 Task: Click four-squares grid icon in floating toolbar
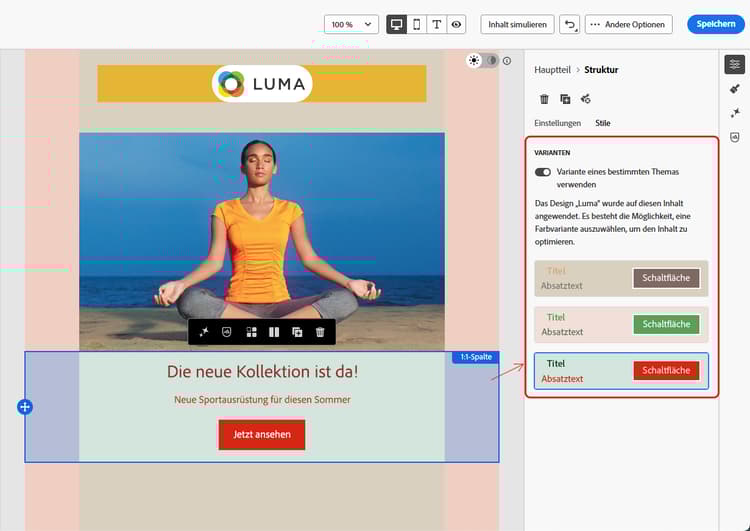[x=251, y=332]
